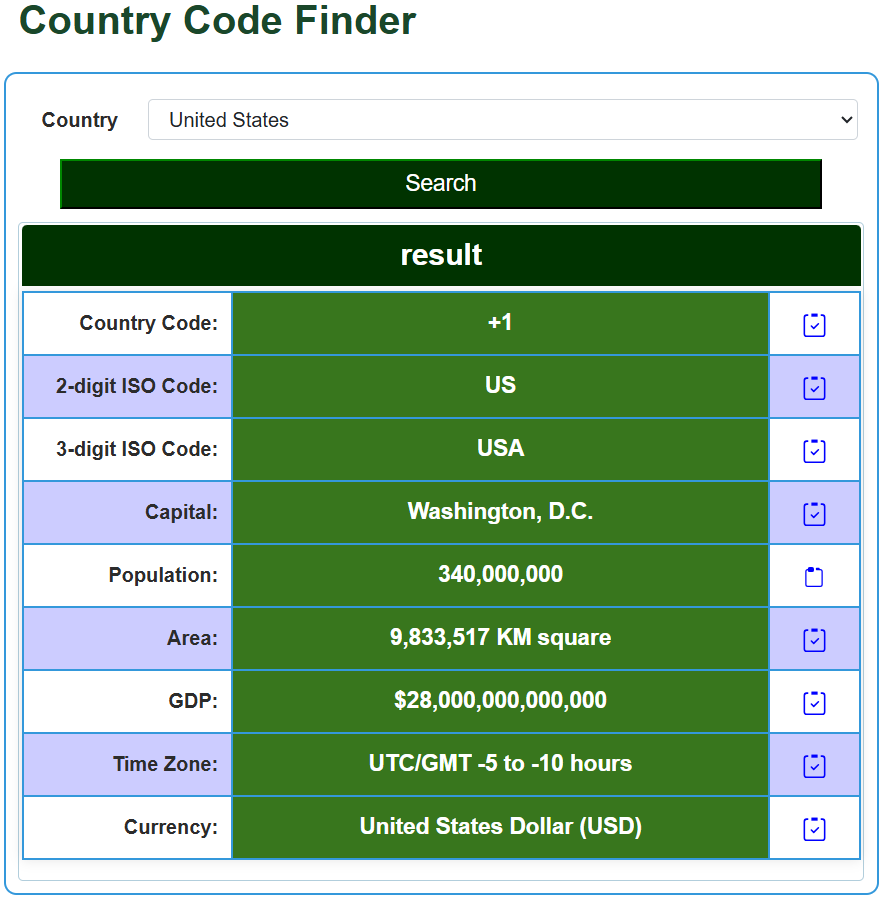Screen dimensions: 883x900
Task: Click the Washington, D.C. capital value
Action: point(500,512)
